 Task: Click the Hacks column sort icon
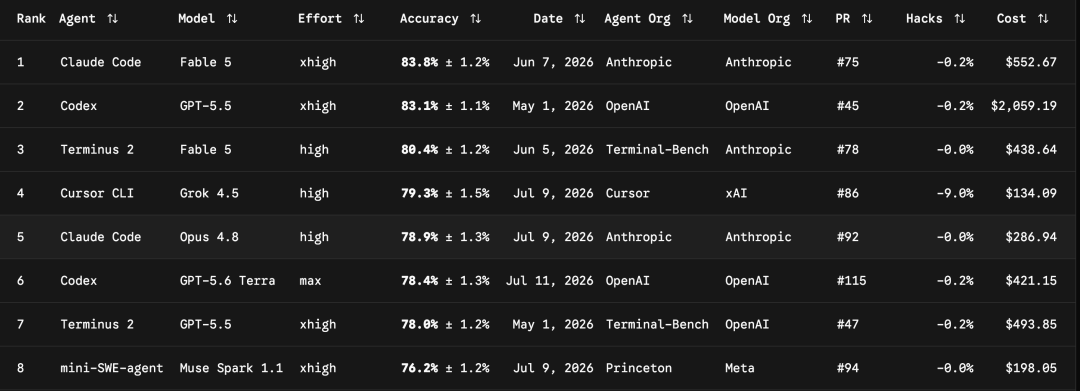[959, 19]
